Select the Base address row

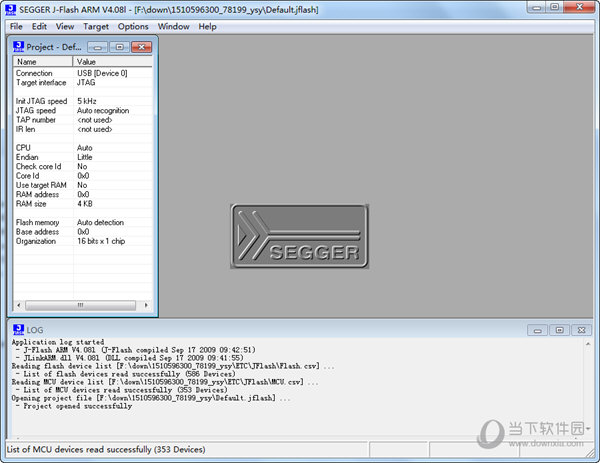click(83, 232)
